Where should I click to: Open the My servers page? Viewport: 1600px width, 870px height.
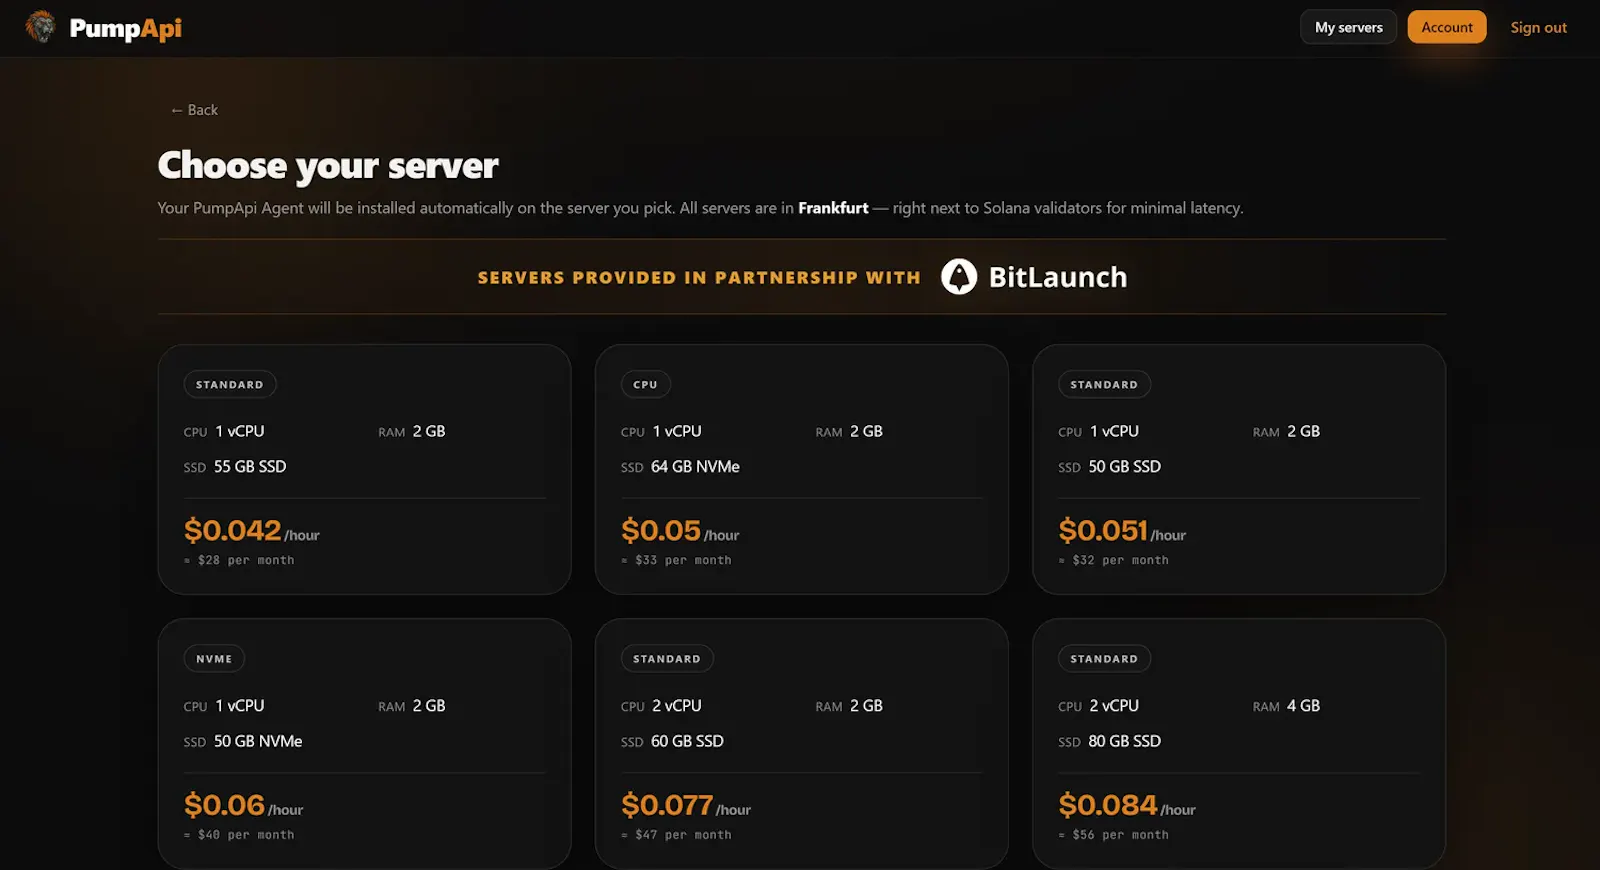click(x=1348, y=27)
